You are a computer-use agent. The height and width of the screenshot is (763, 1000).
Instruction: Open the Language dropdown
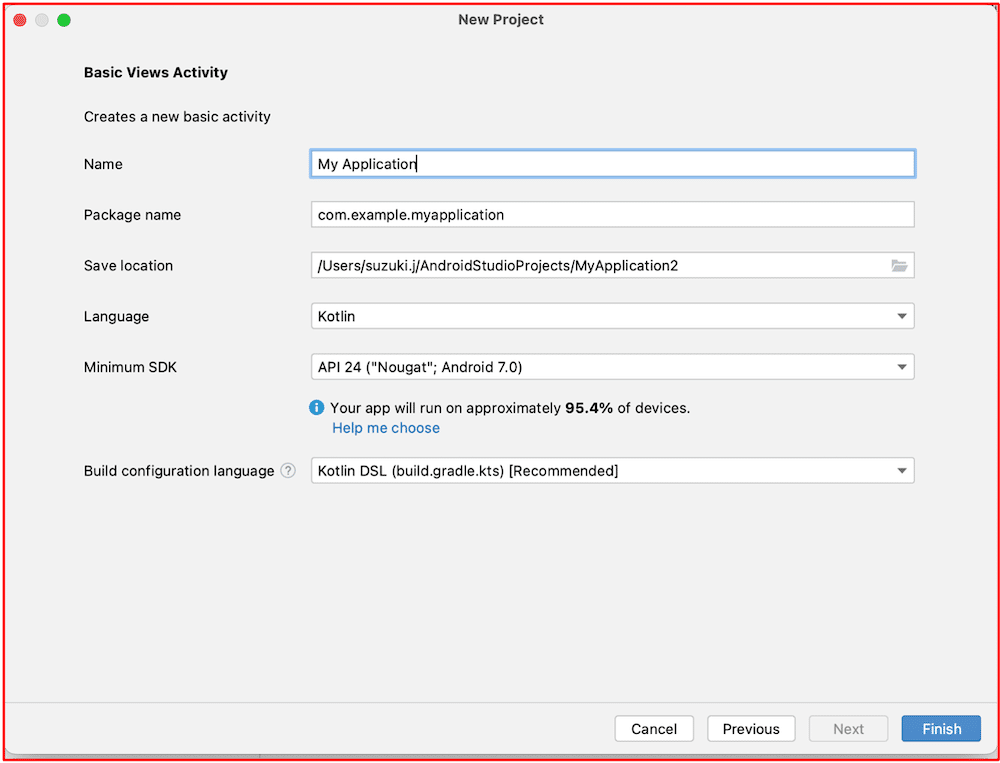(x=612, y=316)
